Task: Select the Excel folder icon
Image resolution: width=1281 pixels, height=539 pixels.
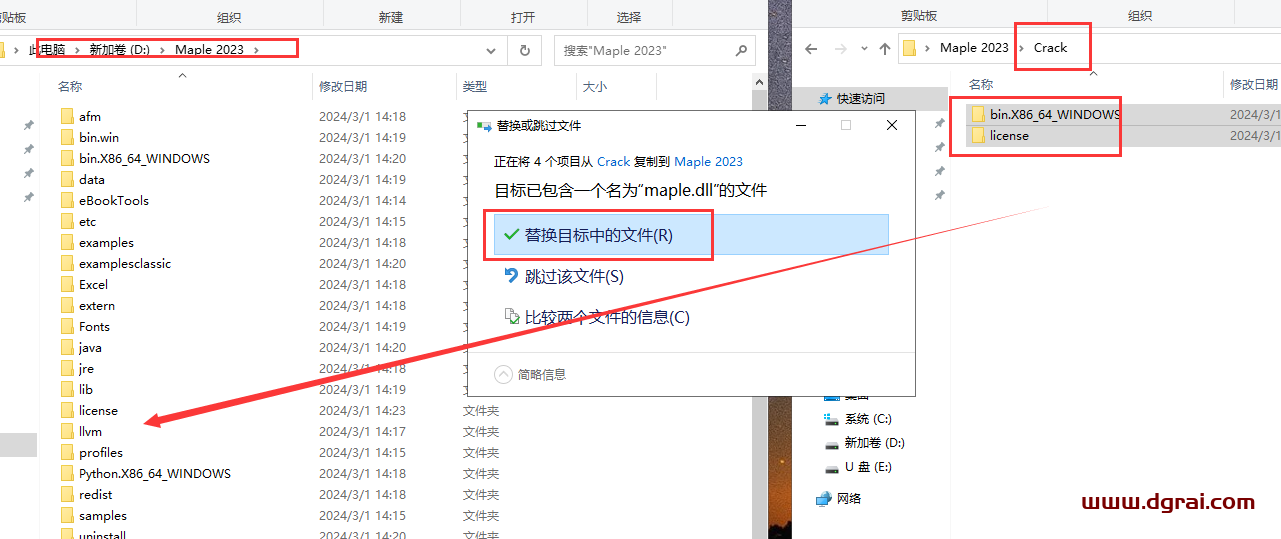Action: (67, 284)
